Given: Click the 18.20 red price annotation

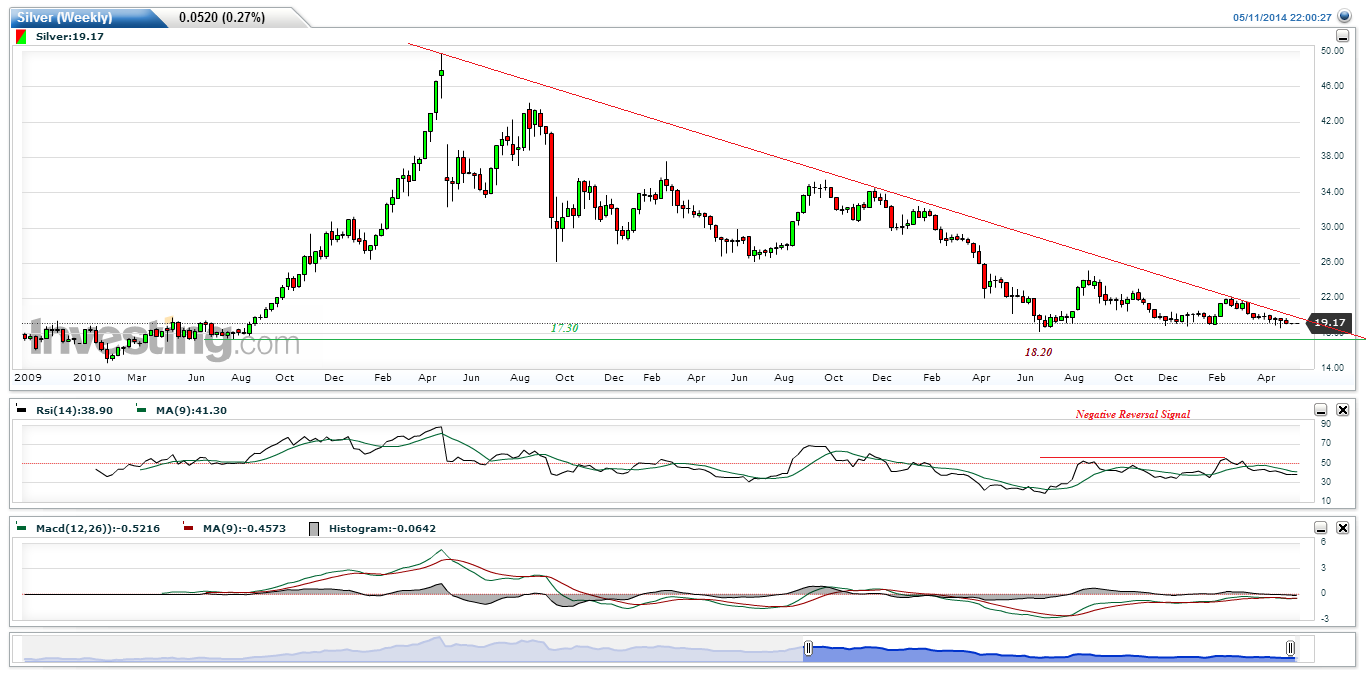Looking at the screenshot, I should [x=1038, y=353].
